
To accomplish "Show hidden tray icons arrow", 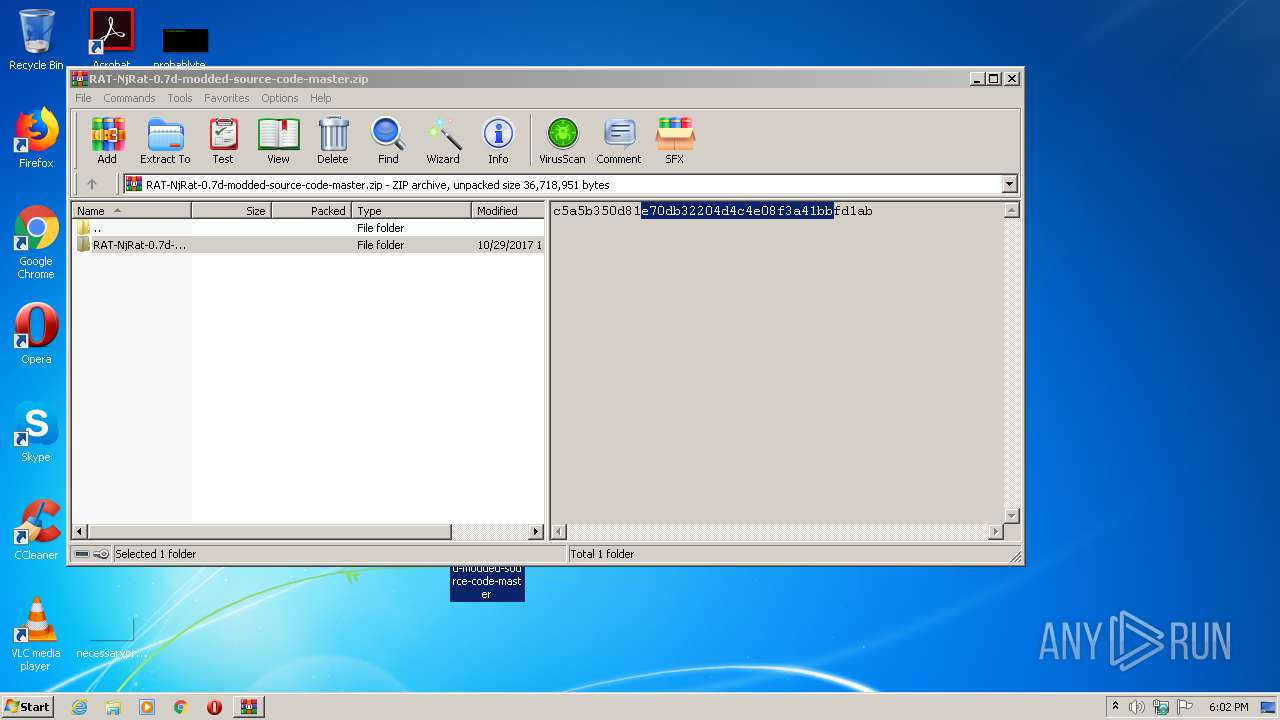I will click(x=1115, y=707).
